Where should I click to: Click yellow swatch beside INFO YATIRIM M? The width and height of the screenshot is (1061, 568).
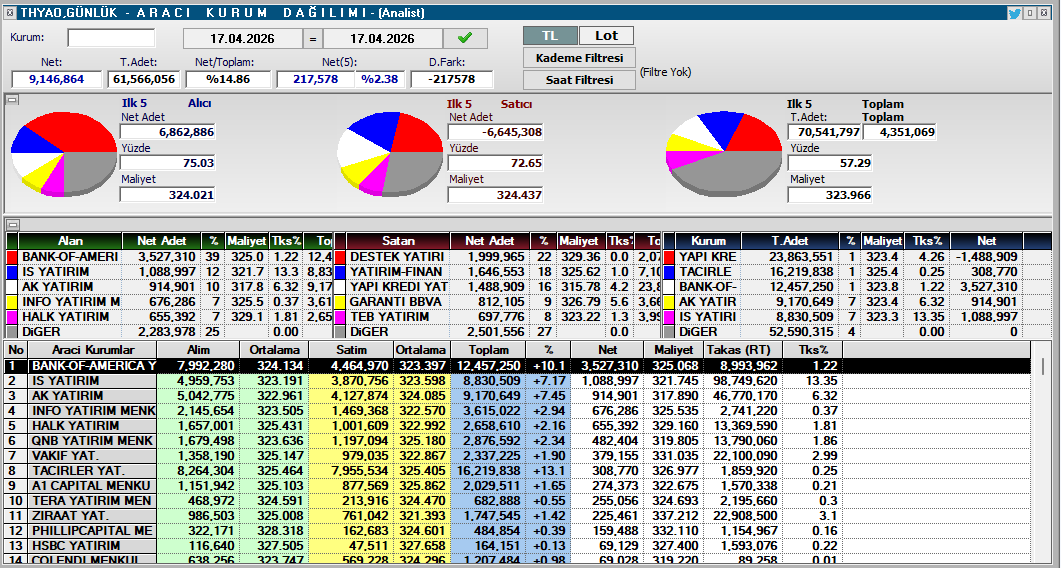click(x=12, y=302)
